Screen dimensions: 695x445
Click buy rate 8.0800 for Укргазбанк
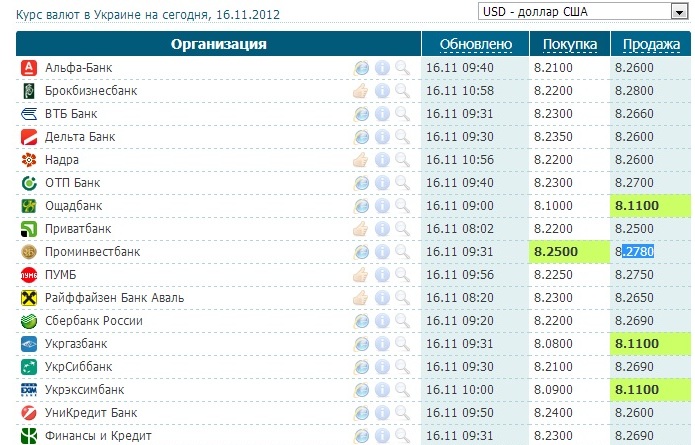(553, 344)
